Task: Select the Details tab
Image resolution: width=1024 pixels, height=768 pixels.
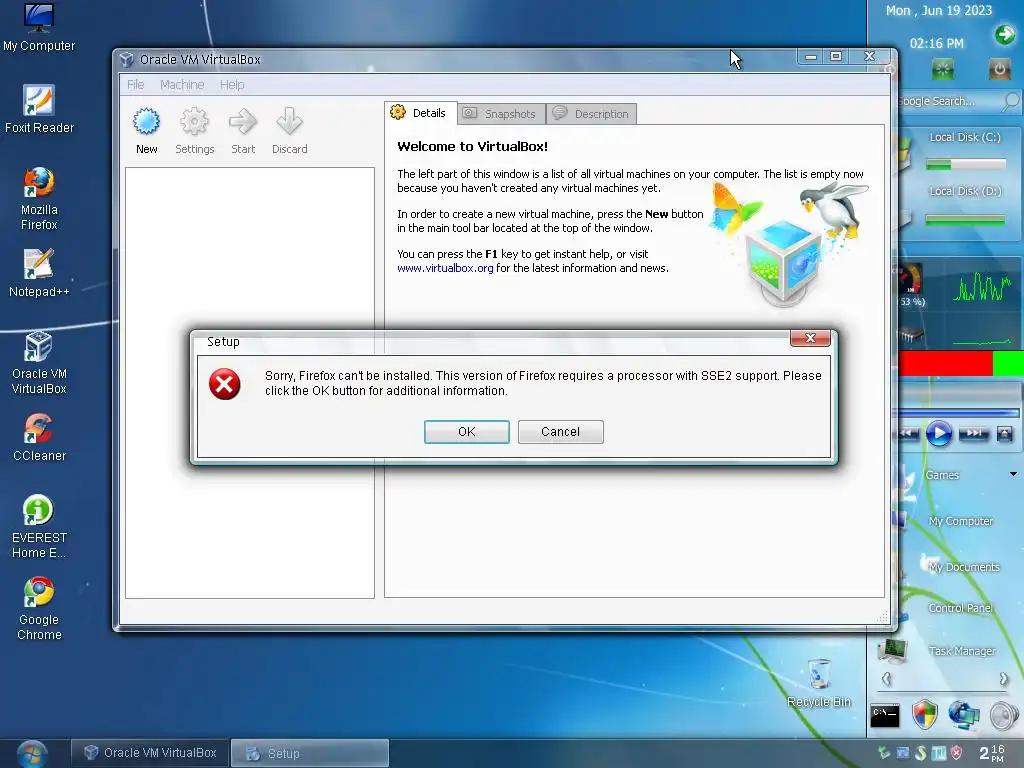Action: [x=420, y=113]
